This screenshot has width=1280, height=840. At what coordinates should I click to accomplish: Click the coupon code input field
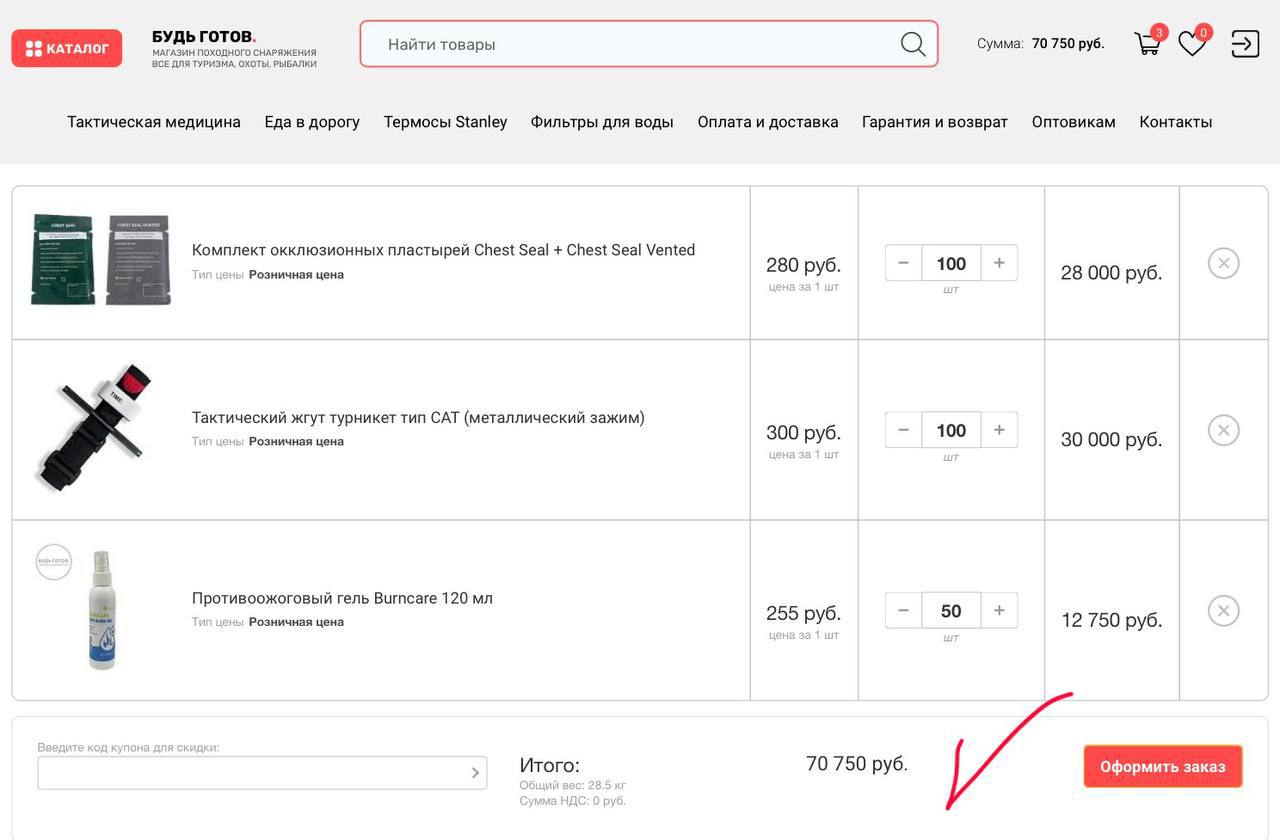coord(250,773)
